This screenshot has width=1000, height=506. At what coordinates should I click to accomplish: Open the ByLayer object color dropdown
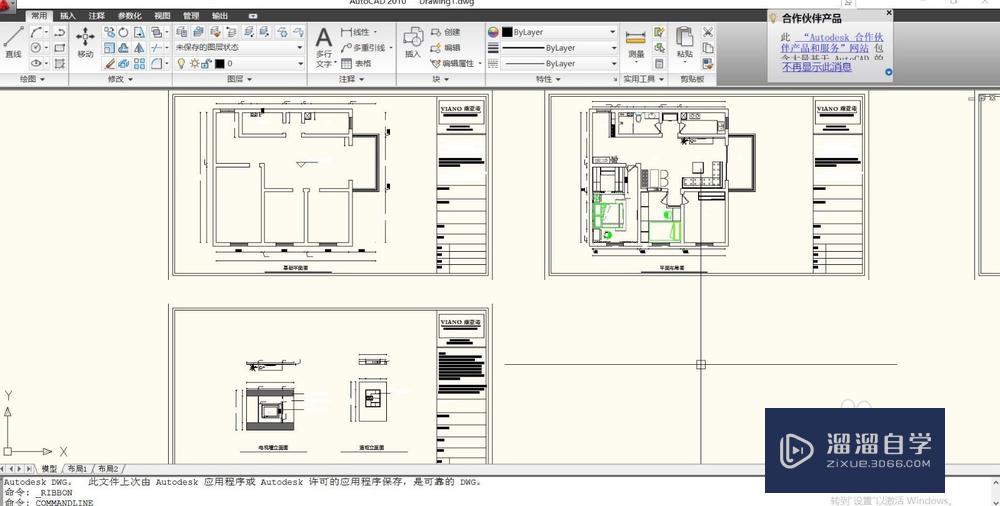[559, 32]
